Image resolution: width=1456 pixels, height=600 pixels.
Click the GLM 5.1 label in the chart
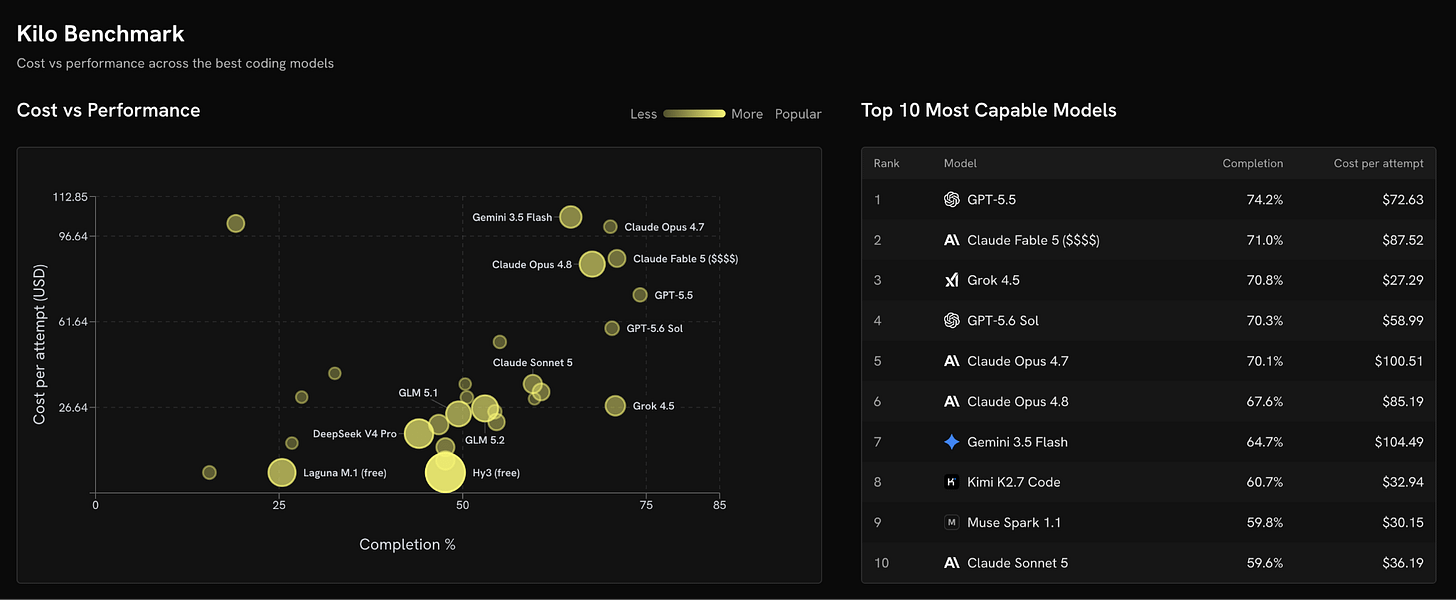(x=418, y=393)
